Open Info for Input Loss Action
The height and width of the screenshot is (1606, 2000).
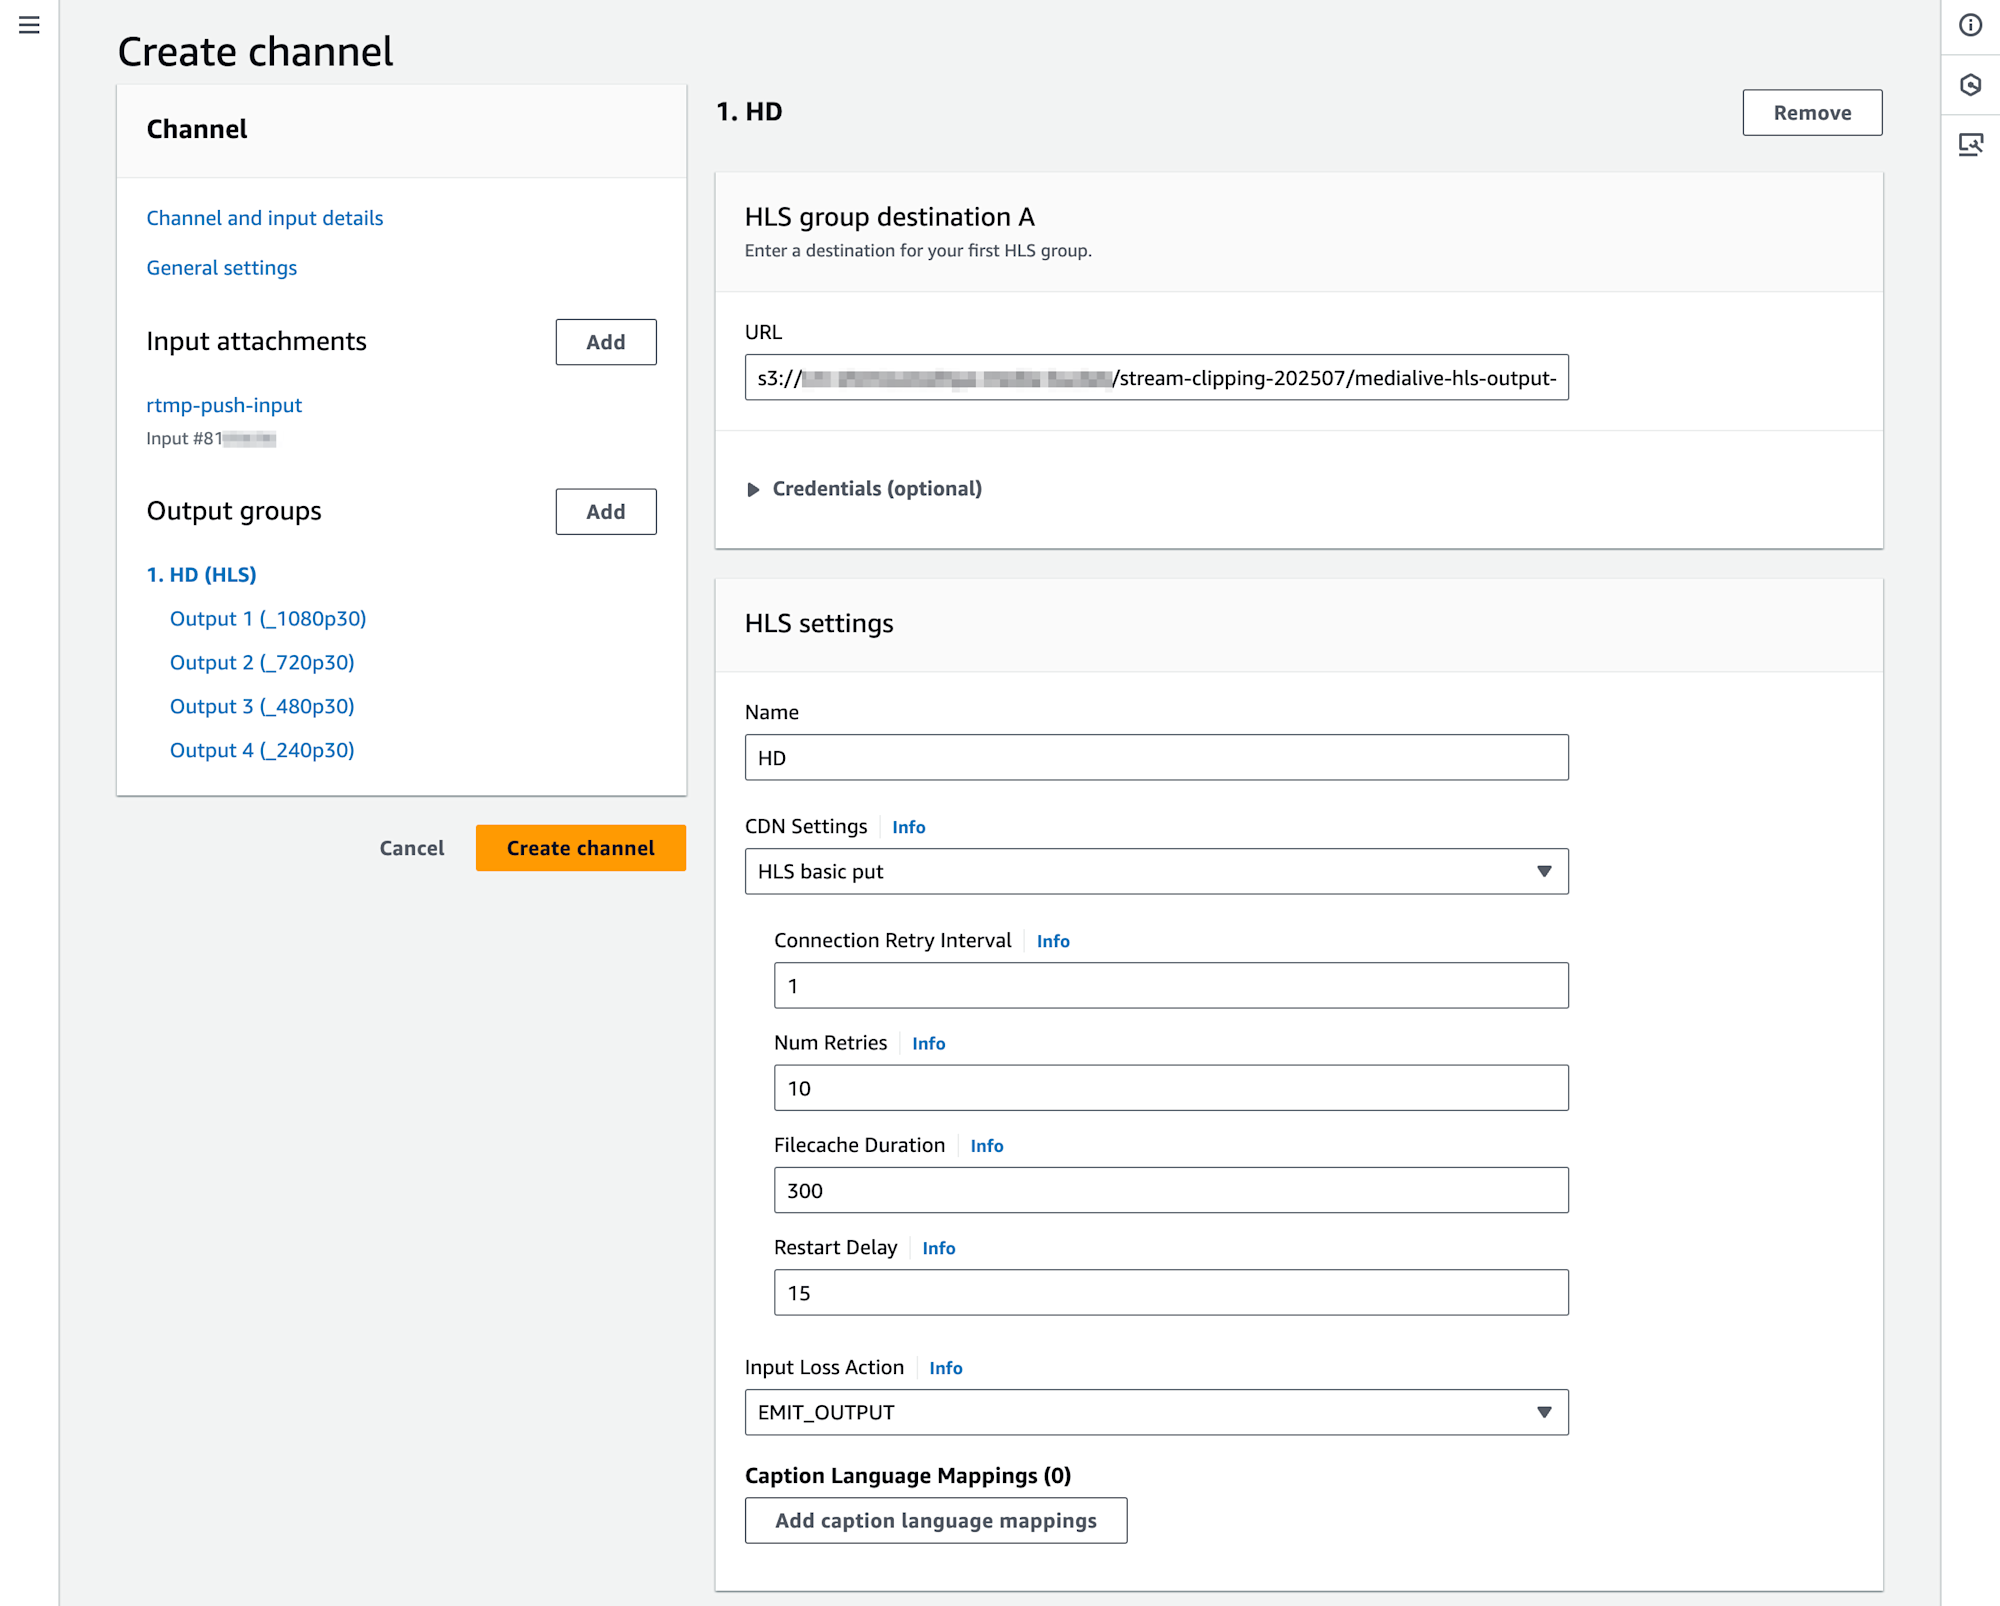click(945, 1368)
